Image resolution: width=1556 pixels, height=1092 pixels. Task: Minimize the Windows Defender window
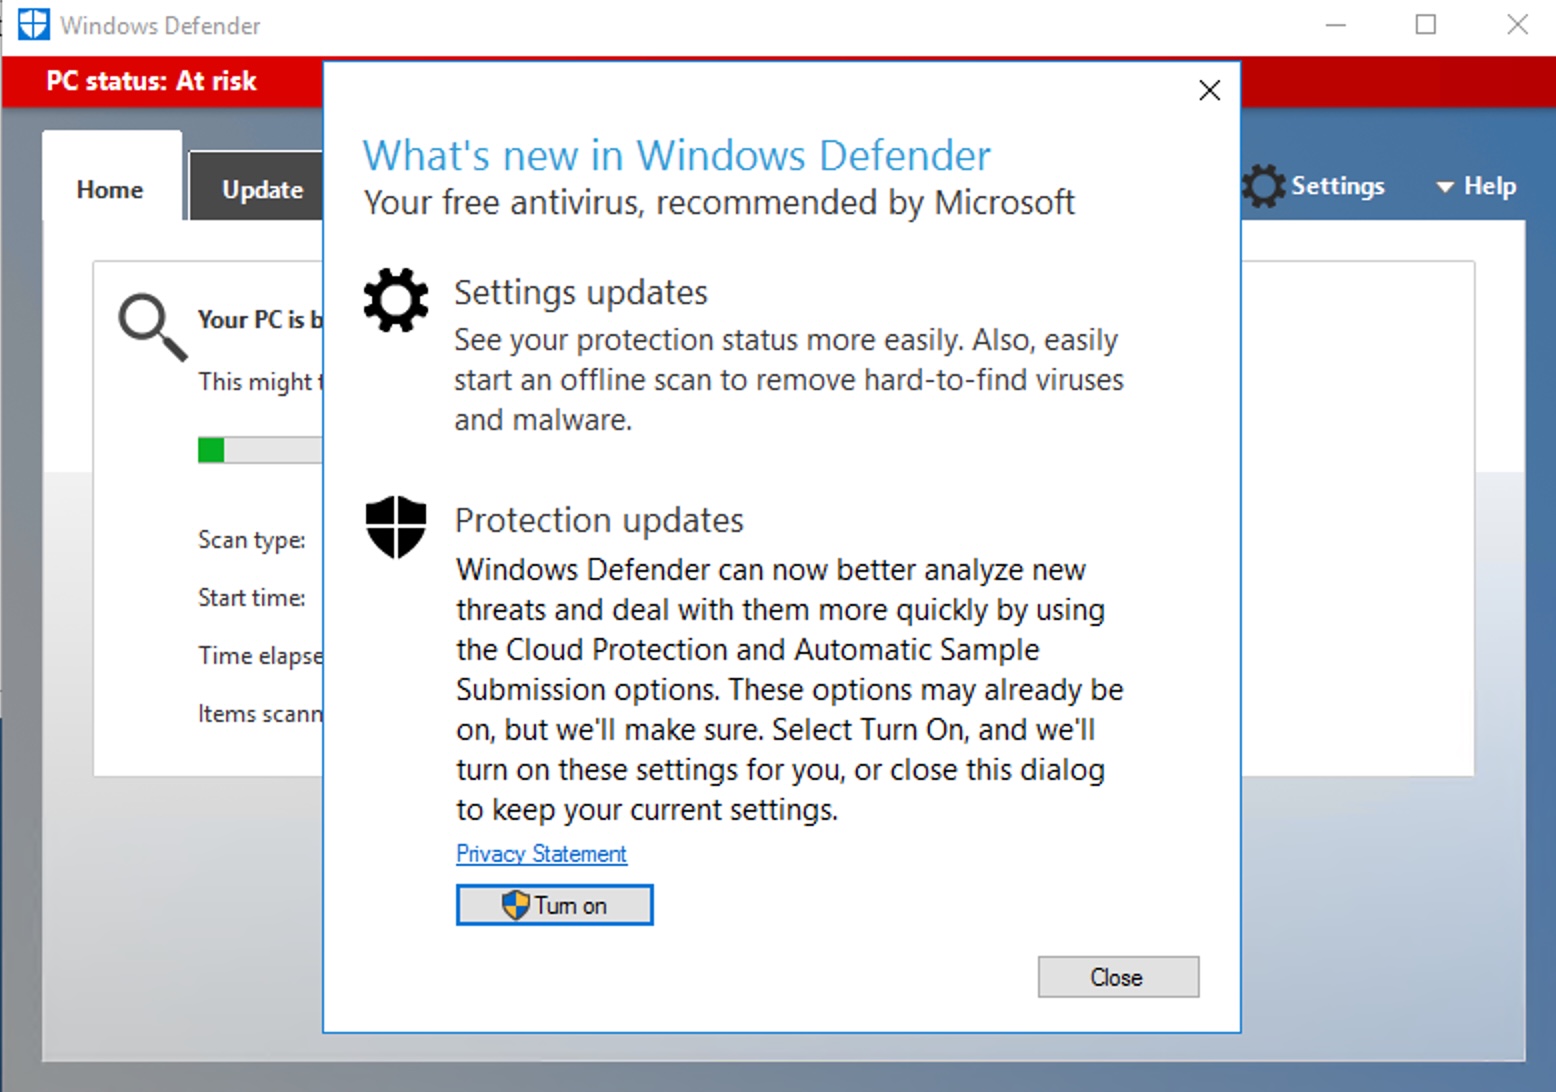pos(1336,25)
